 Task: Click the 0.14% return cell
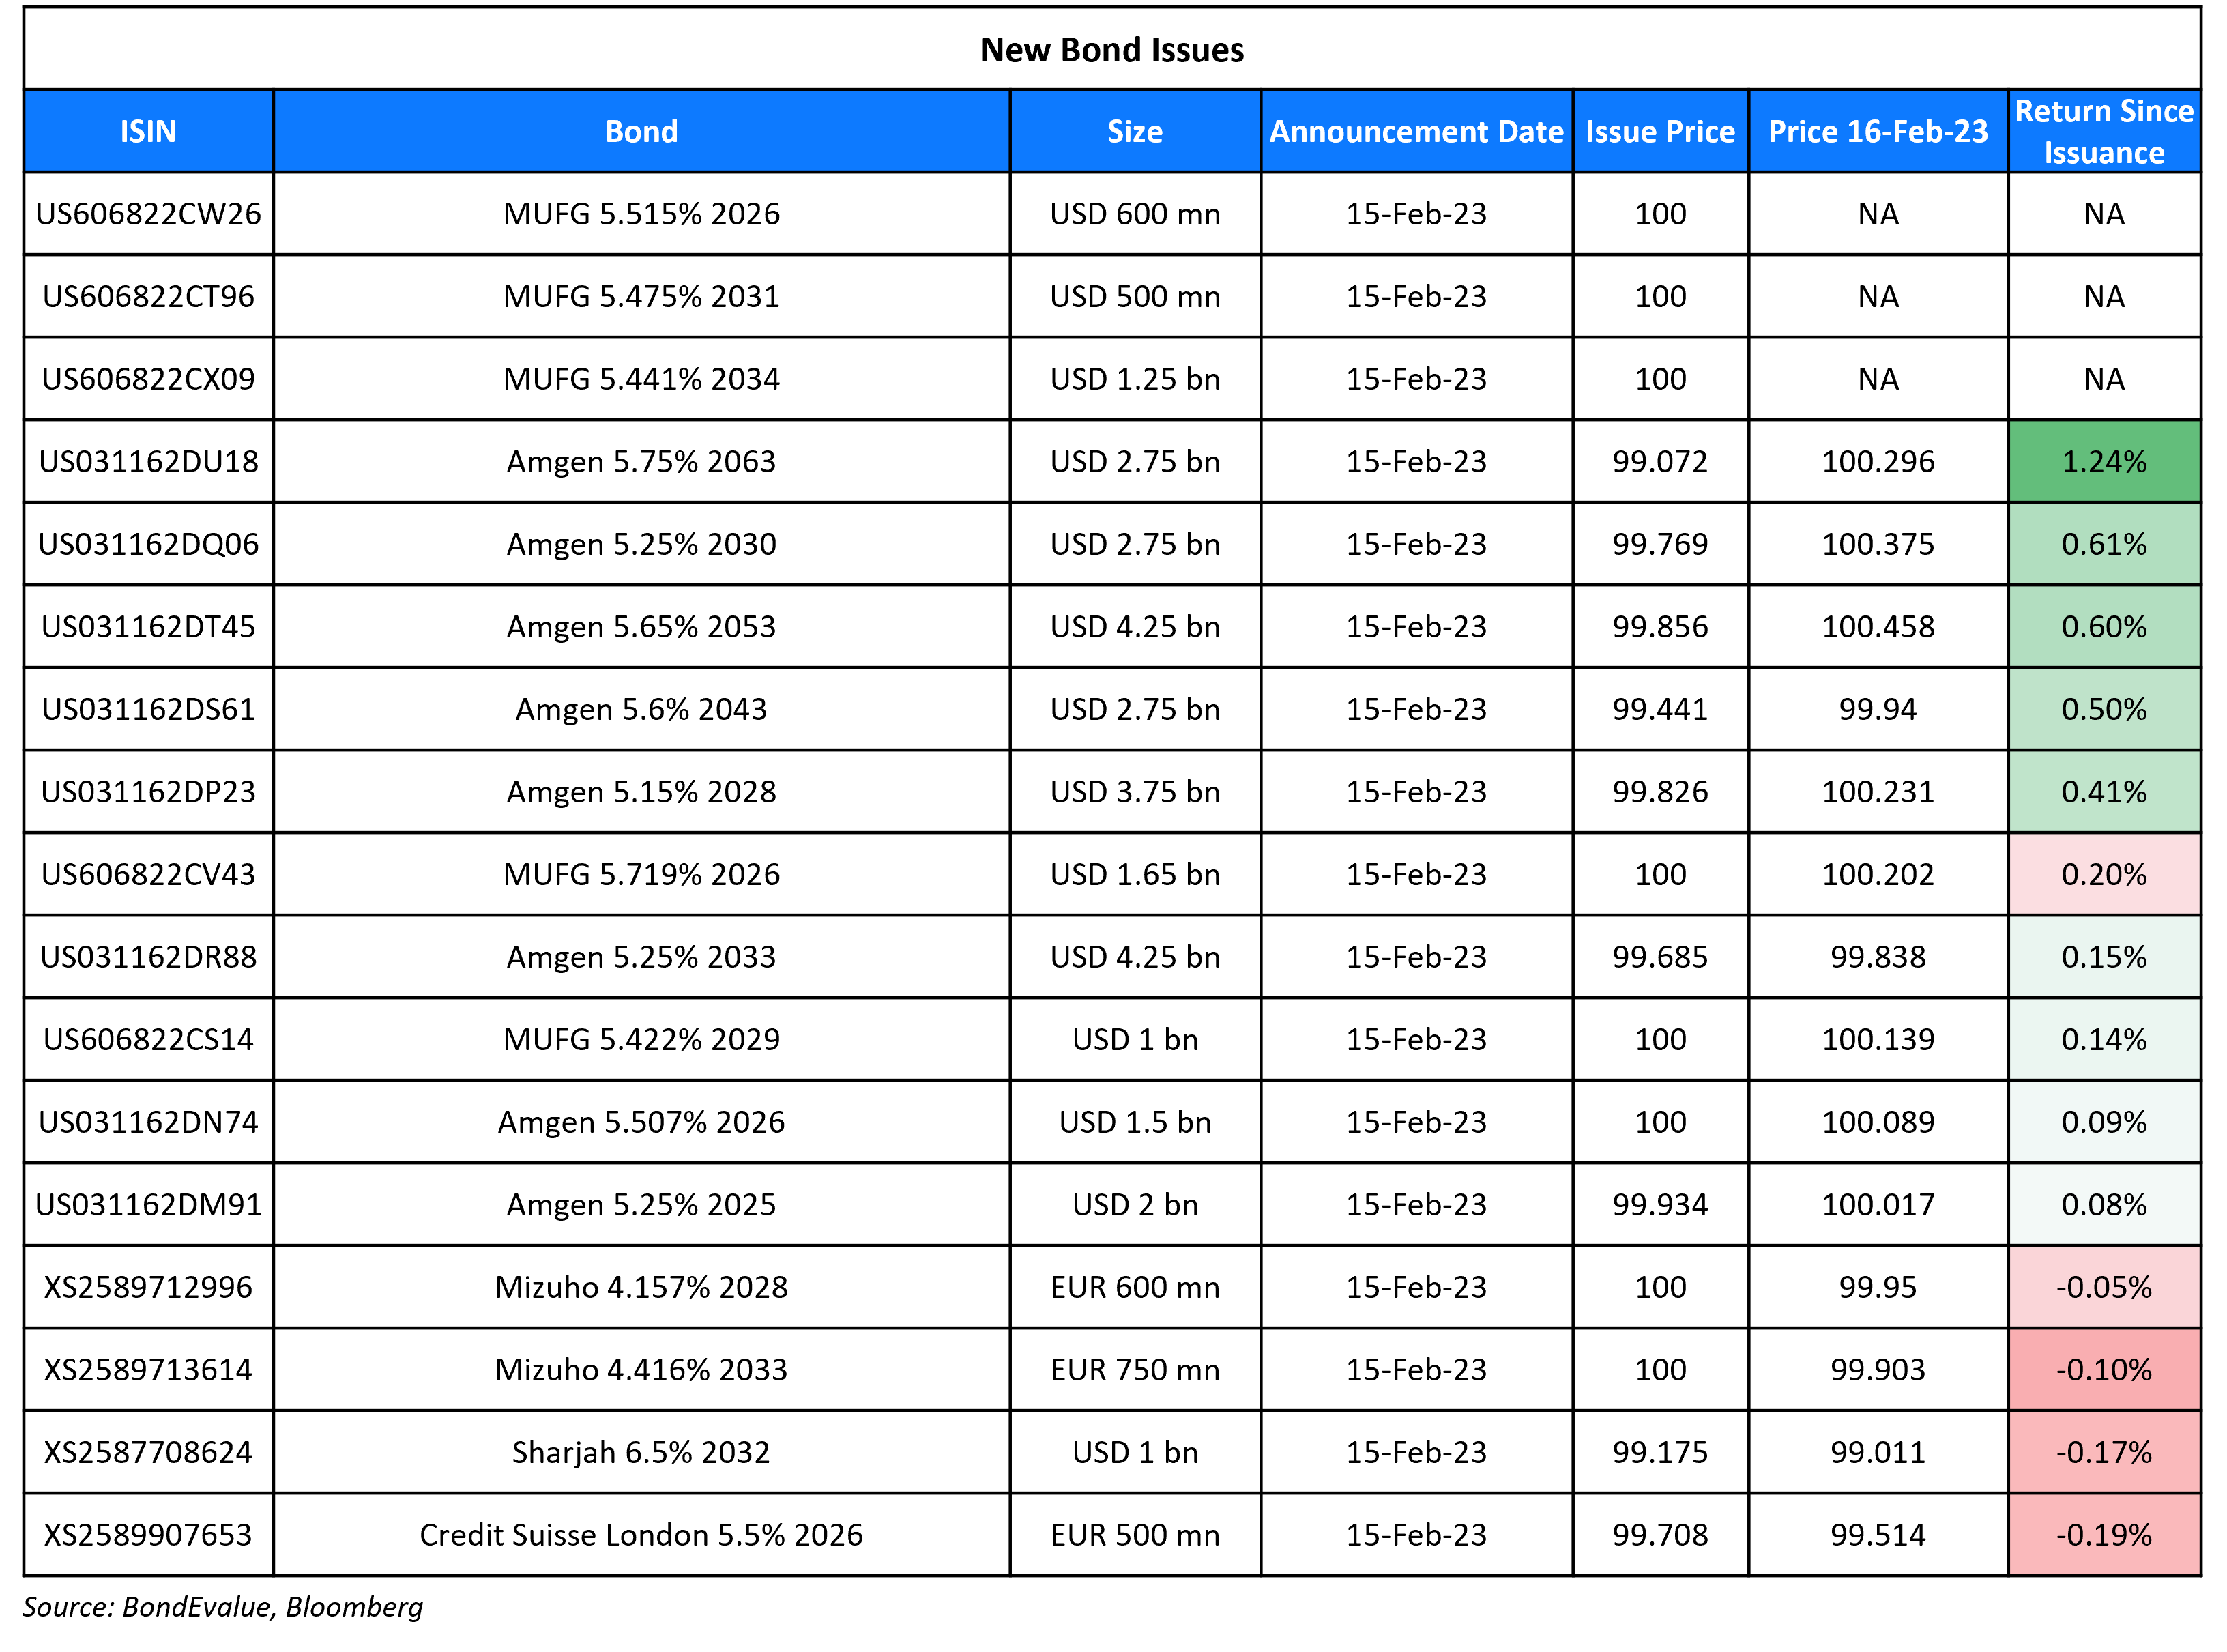point(2104,1039)
